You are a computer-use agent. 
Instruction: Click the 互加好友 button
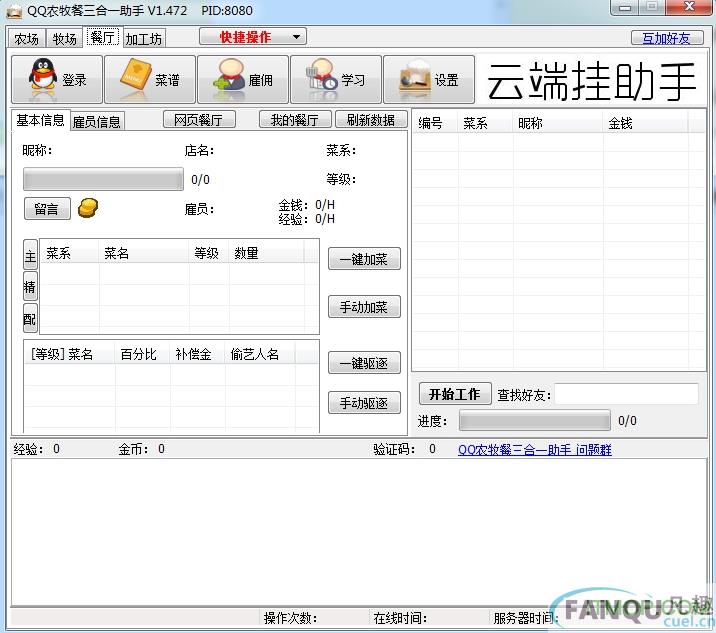tap(667, 38)
